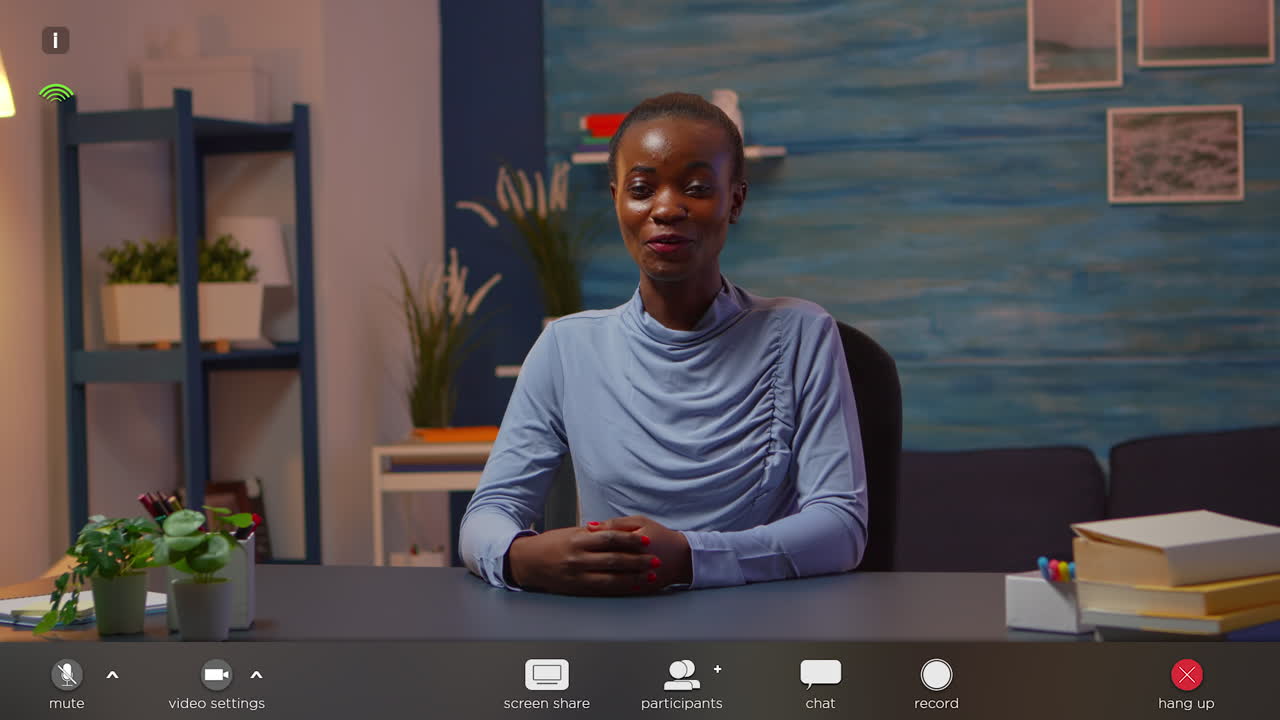1280x720 pixels.
Task: Select the mute label in the control bar
Action: click(66, 702)
